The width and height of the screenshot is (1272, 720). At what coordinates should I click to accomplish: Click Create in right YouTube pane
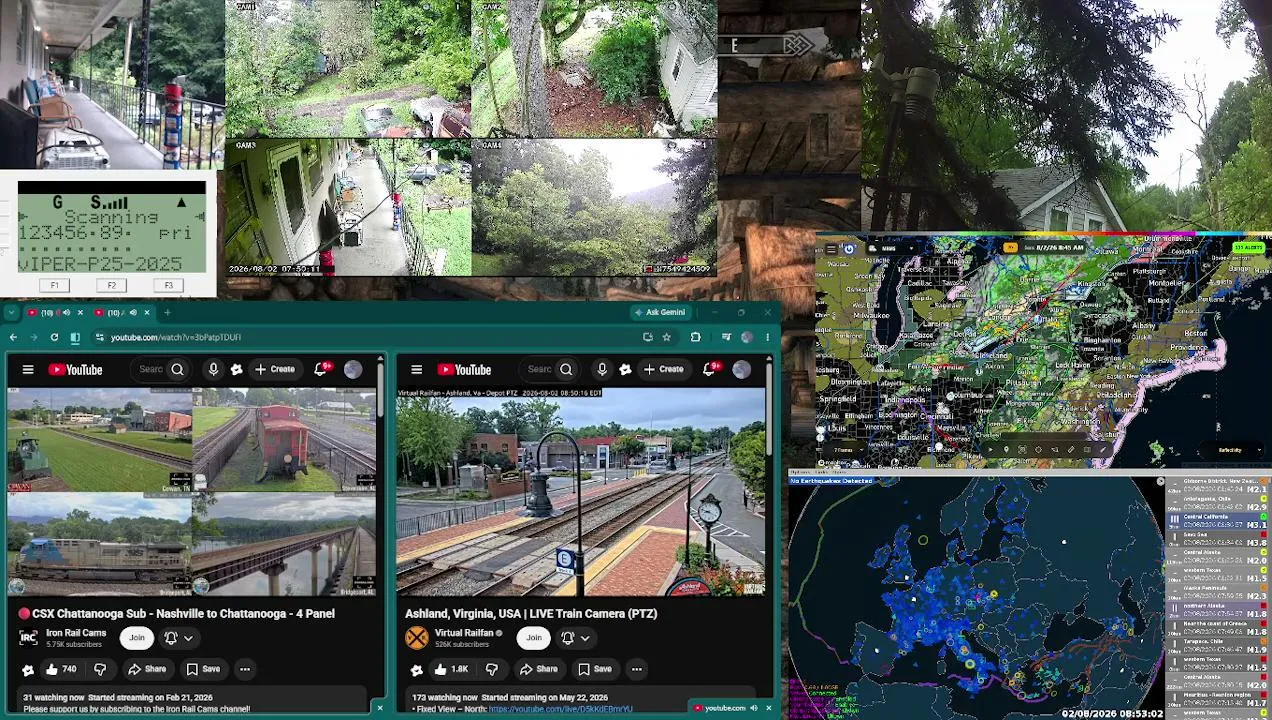664,370
